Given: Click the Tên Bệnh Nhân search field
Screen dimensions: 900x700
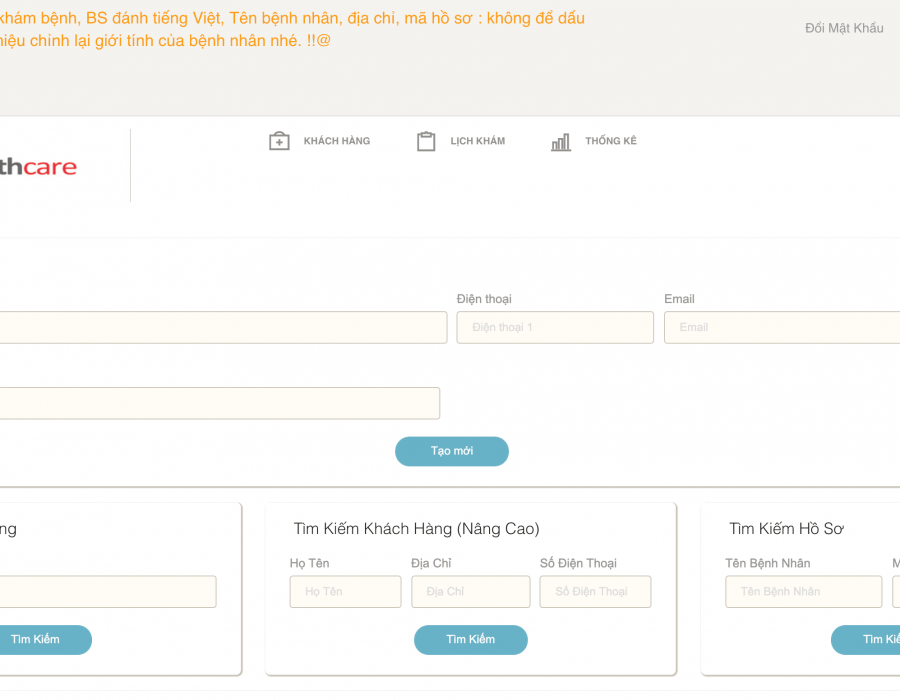Looking at the screenshot, I should (804, 592).
